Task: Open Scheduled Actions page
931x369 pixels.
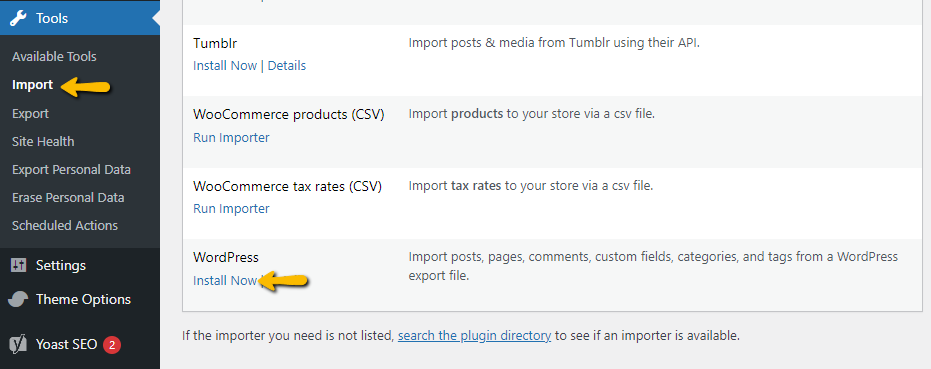Action: point(65,225)
